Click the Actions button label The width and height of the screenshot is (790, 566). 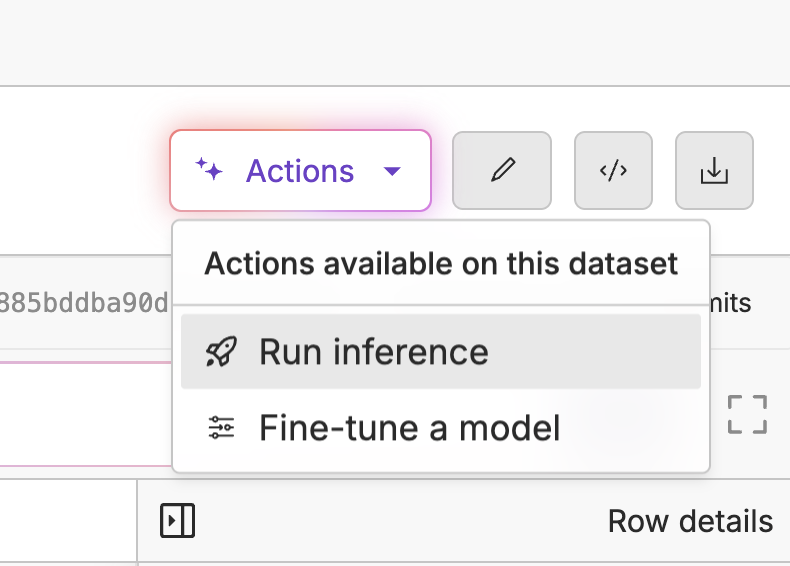[x=300, y=171]
